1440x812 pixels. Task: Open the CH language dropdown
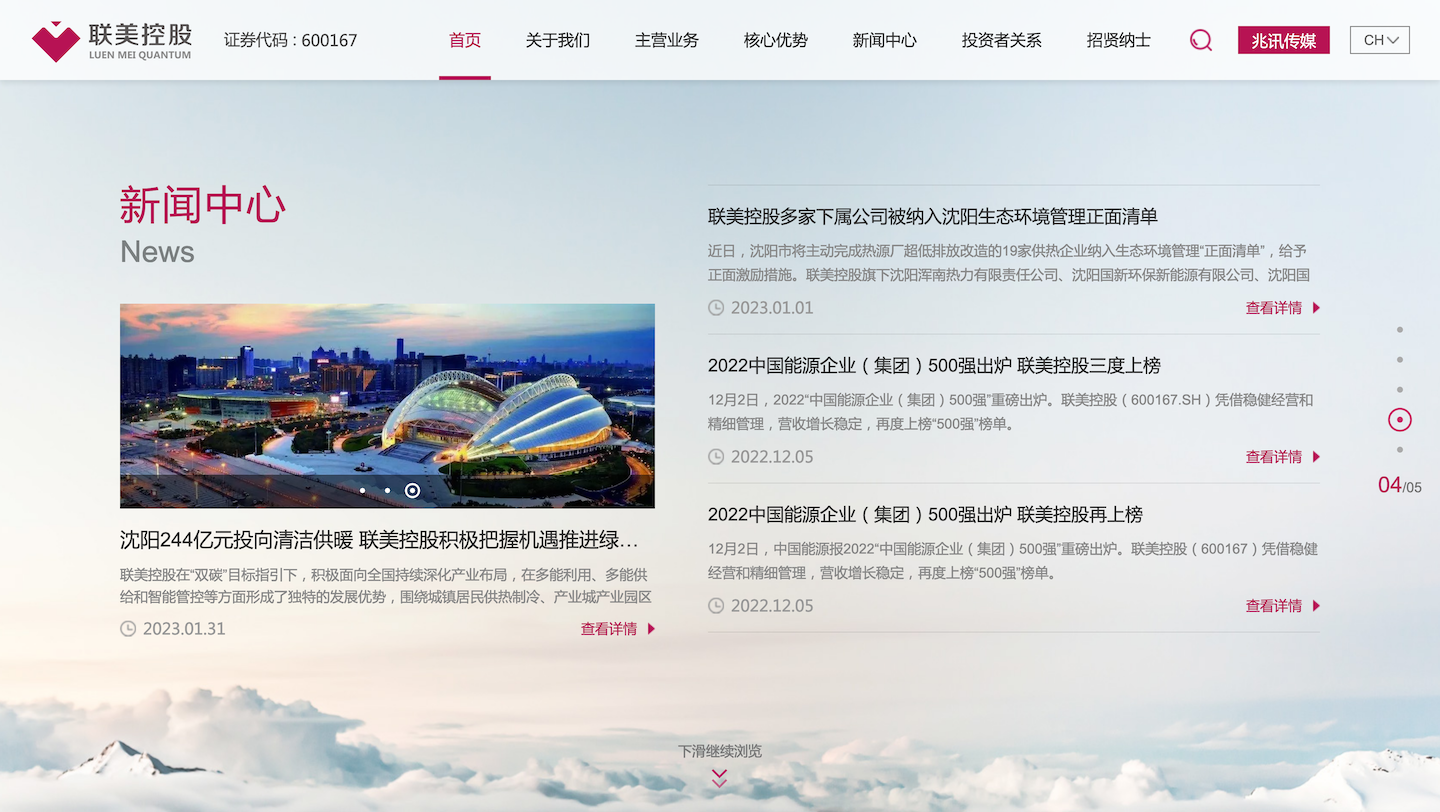(1379, 40)
